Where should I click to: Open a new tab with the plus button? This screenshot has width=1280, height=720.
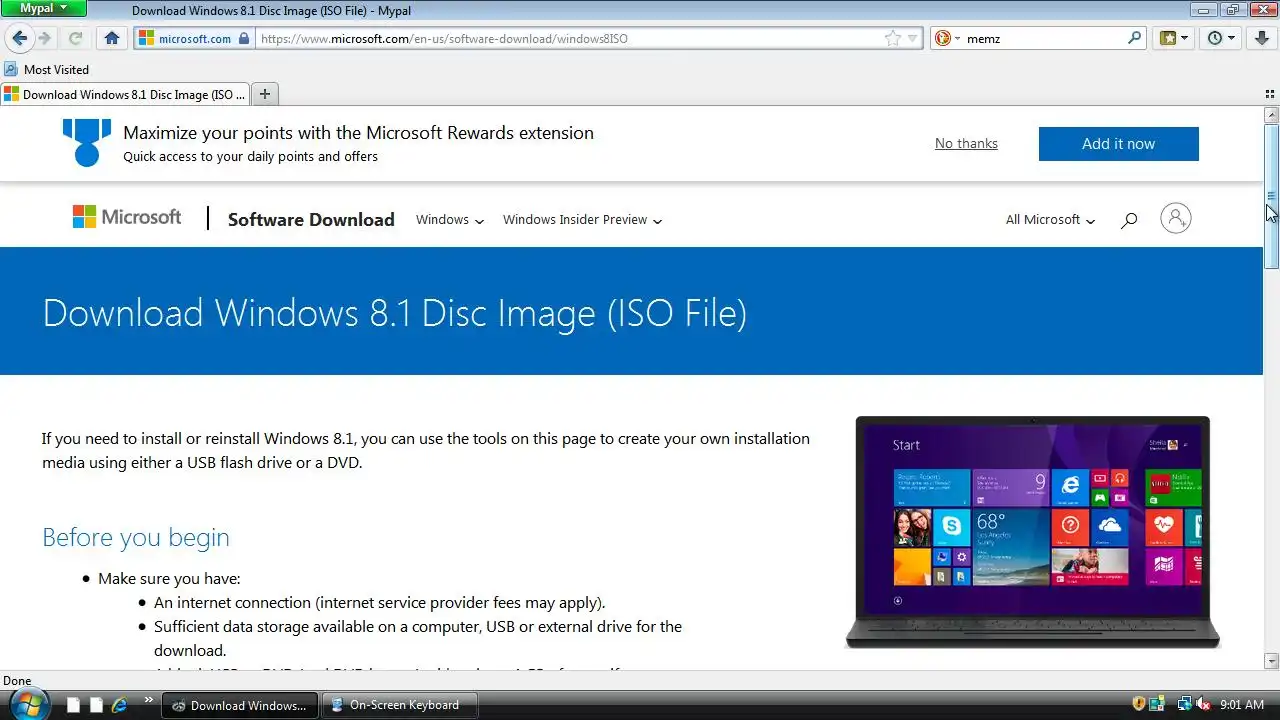[265, 94]
